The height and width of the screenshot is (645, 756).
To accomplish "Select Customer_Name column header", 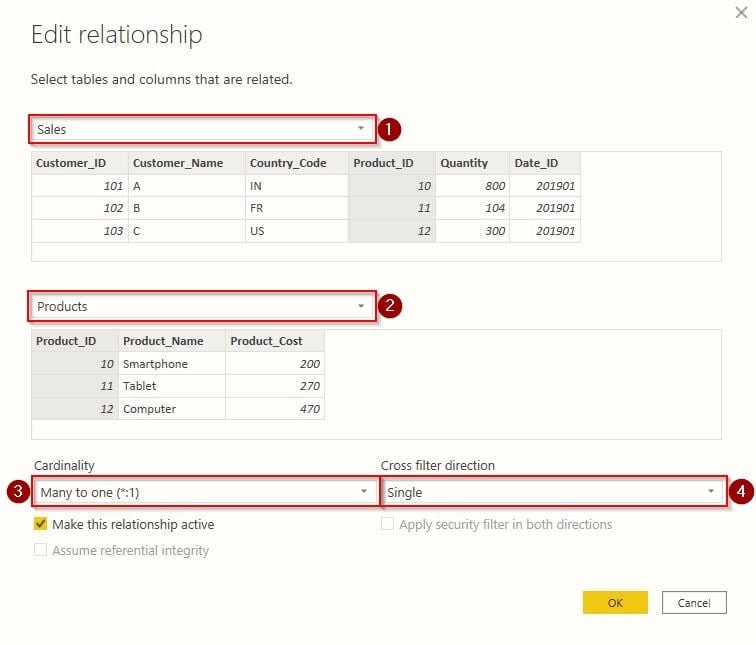I will (187, 163).
